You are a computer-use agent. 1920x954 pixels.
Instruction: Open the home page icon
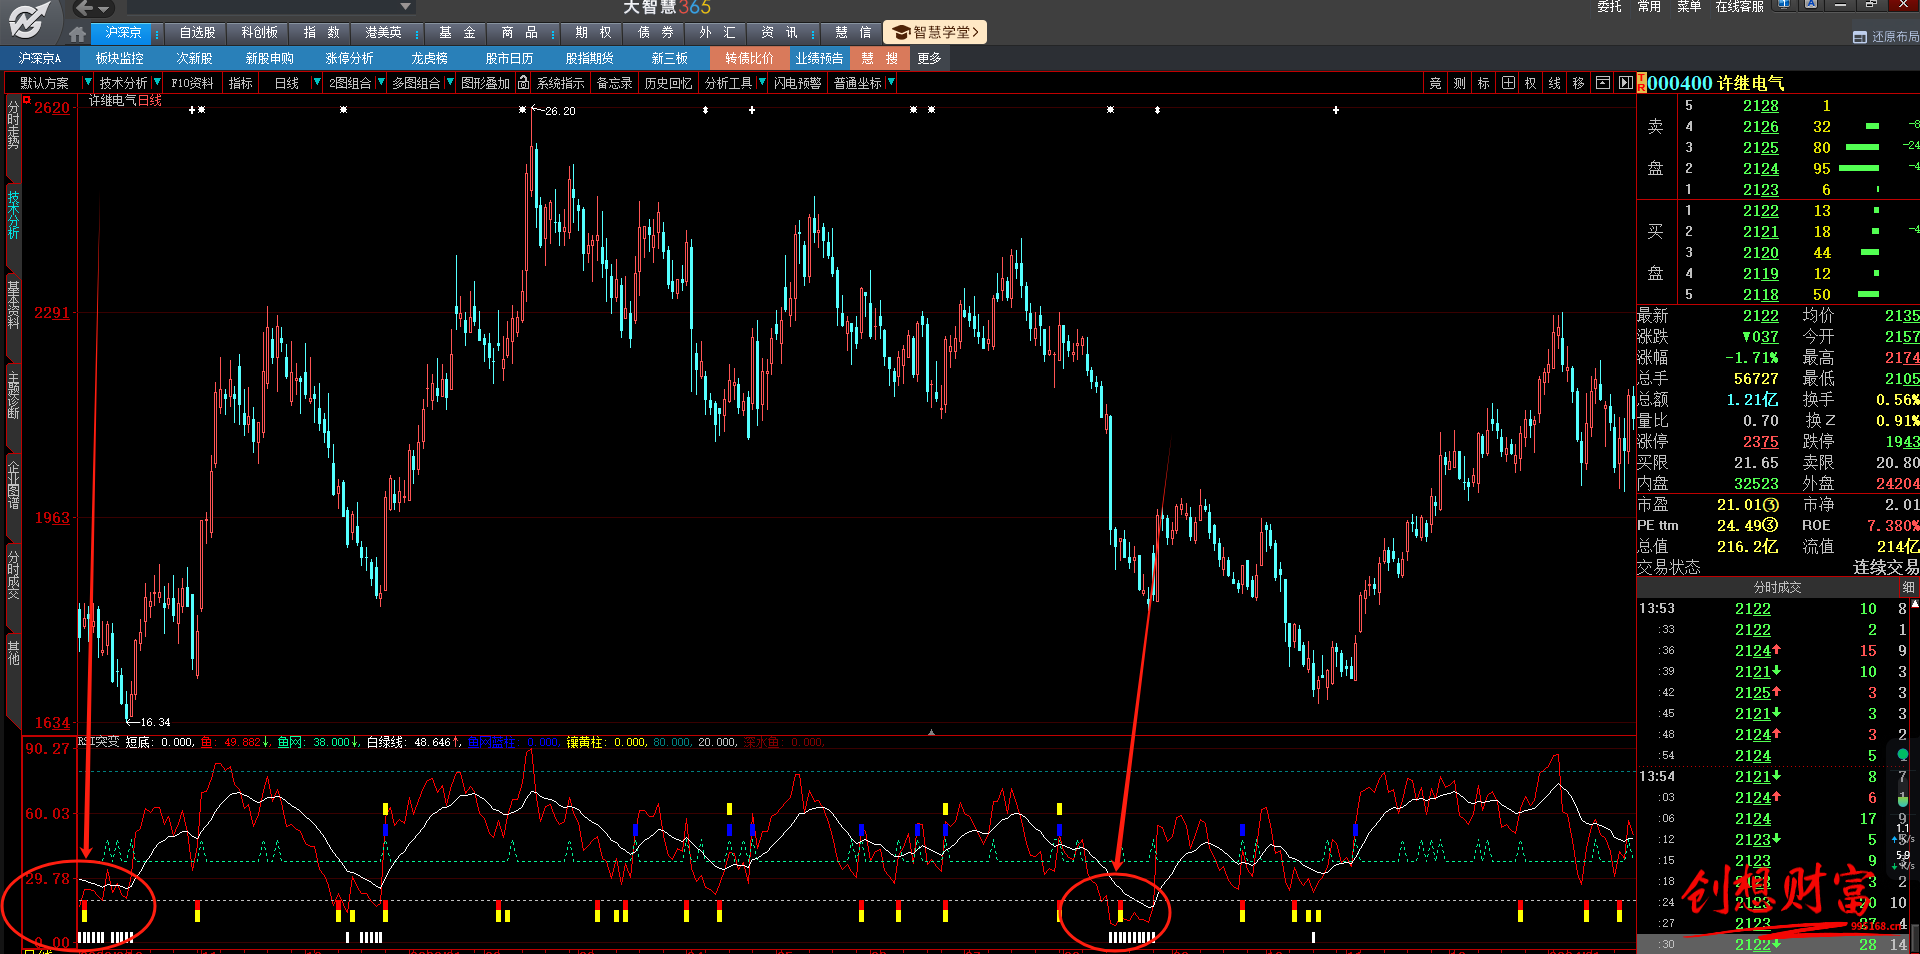point(77,33)
